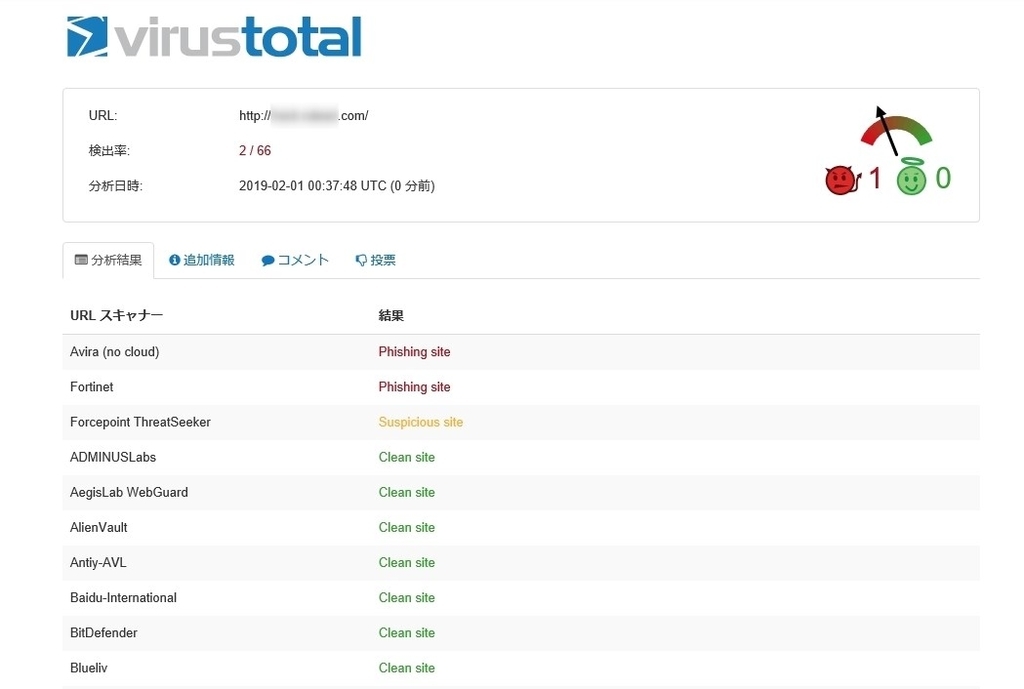Click the 検出率 label
Viewport: 1024px width, 689px height.
(109, 151)
